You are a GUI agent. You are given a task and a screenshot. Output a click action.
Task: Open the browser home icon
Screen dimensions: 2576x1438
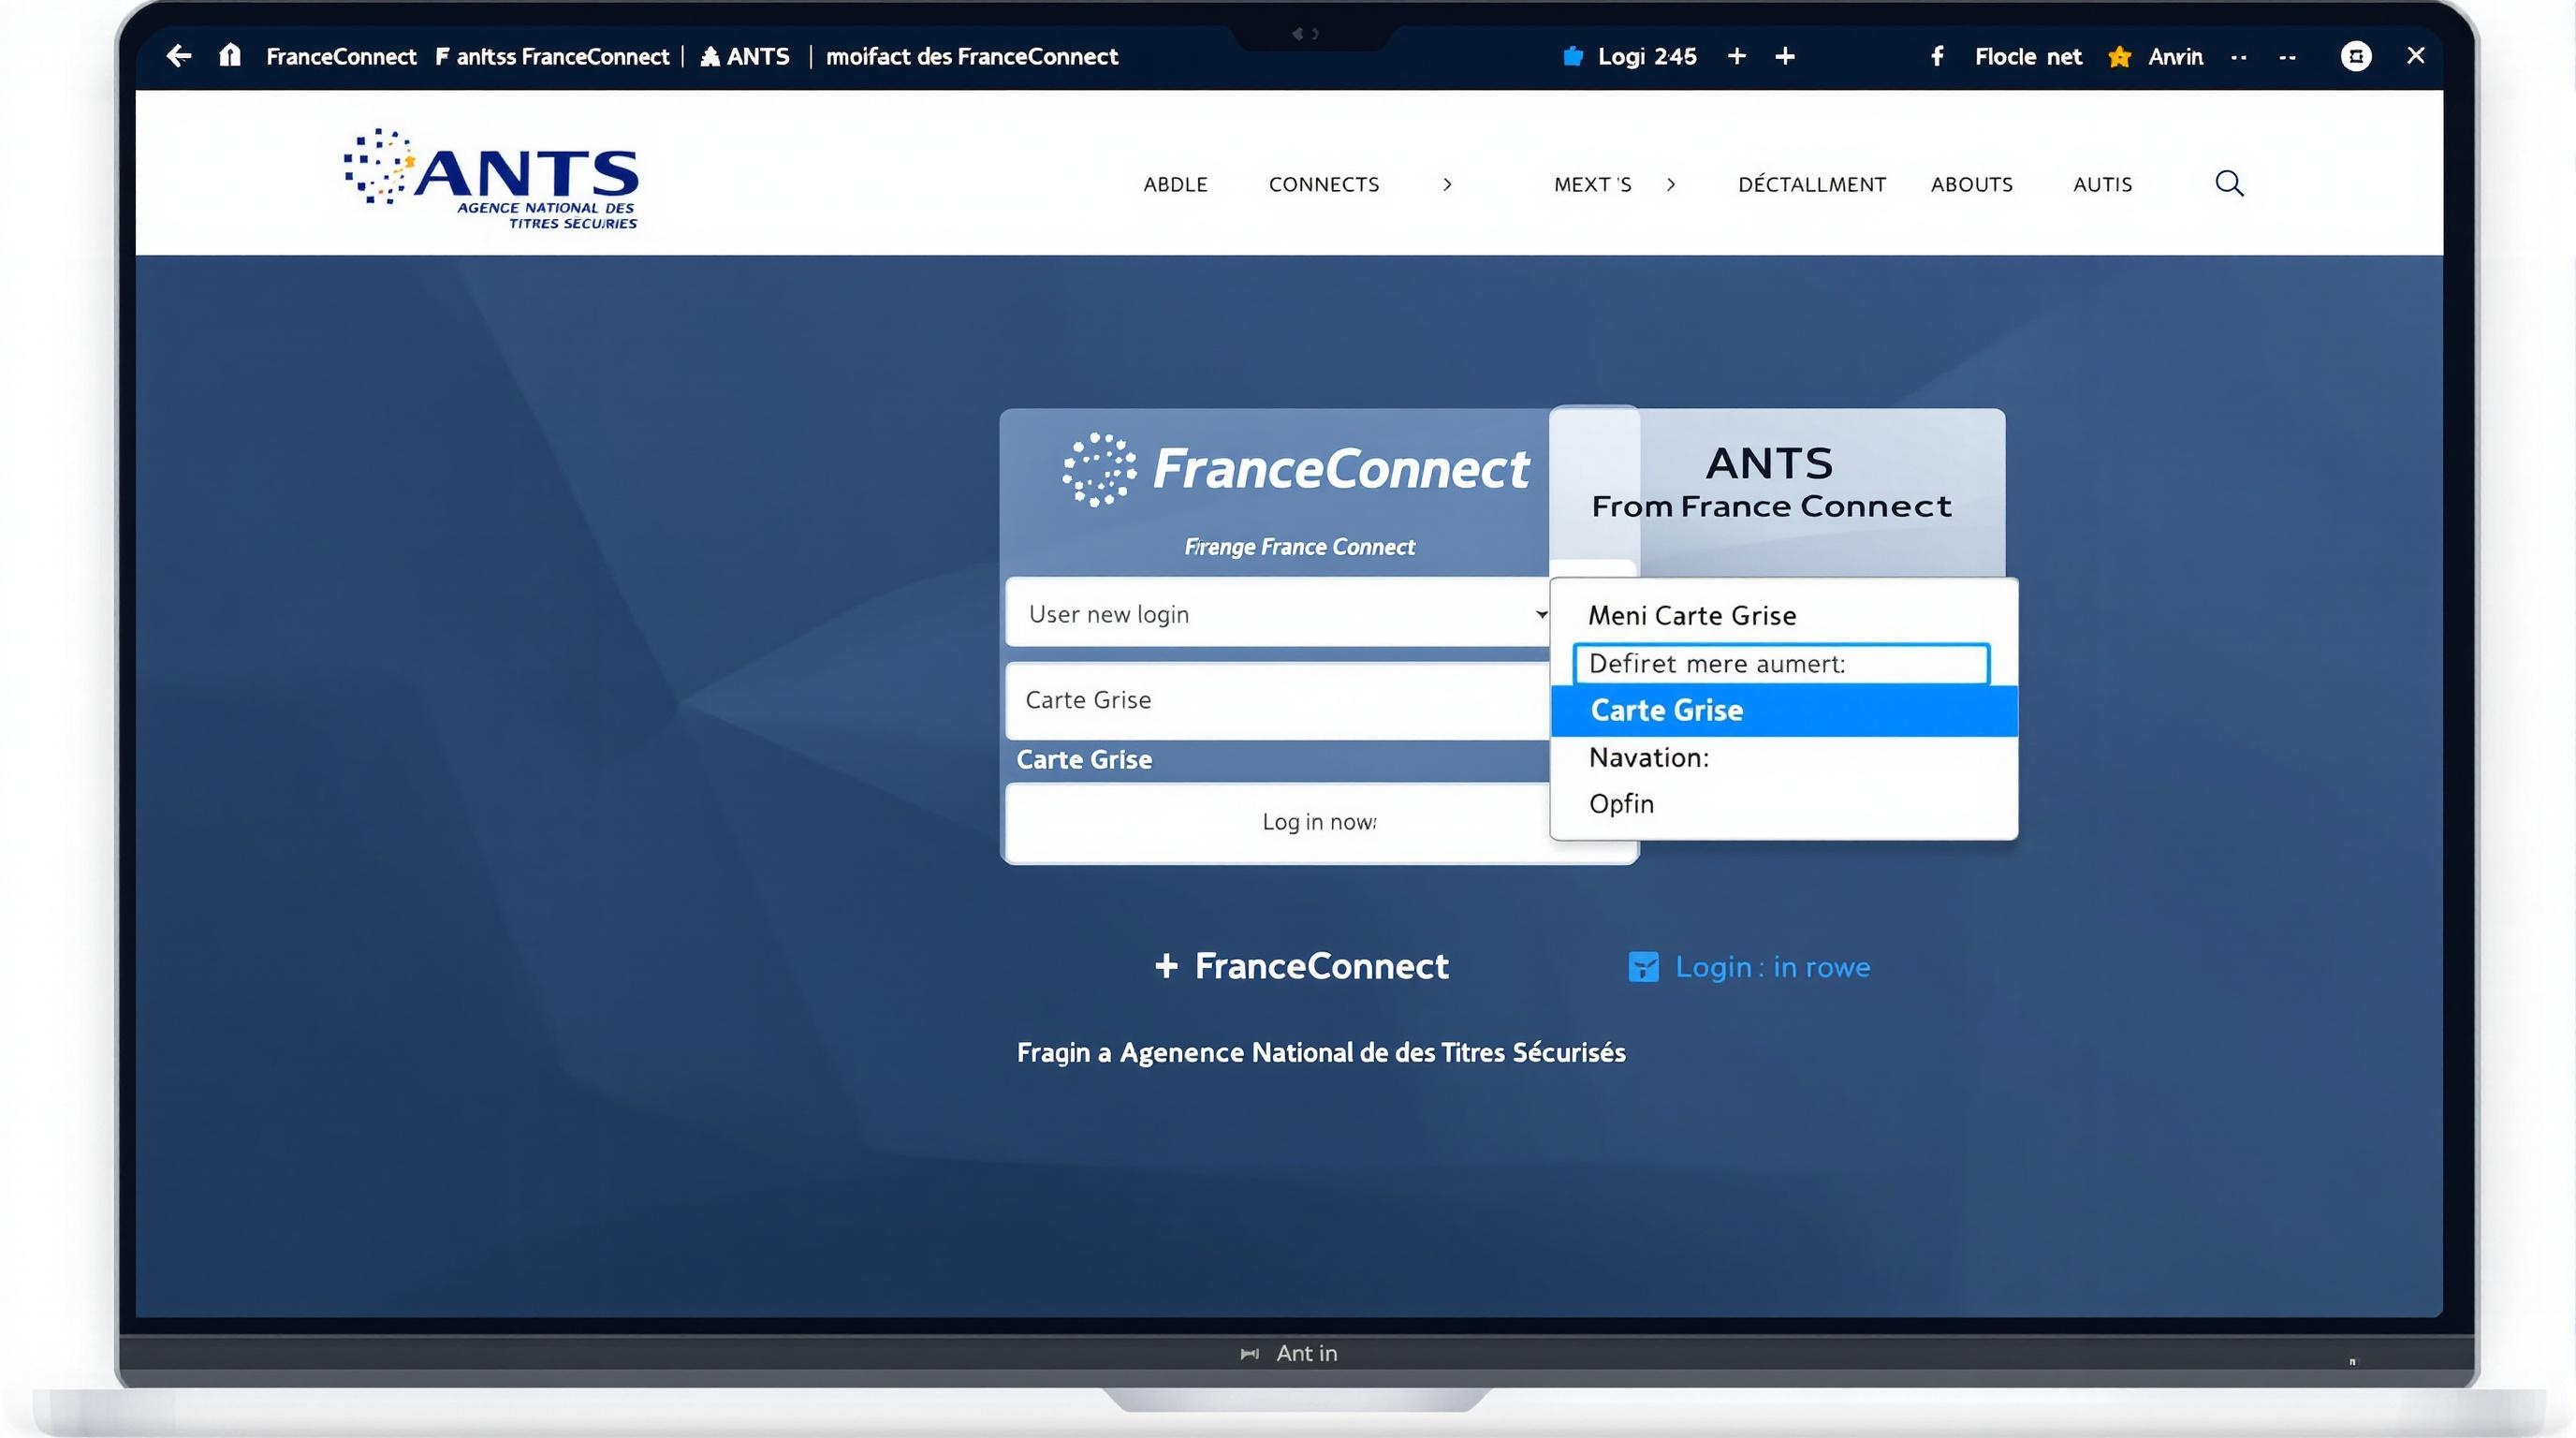230,55
